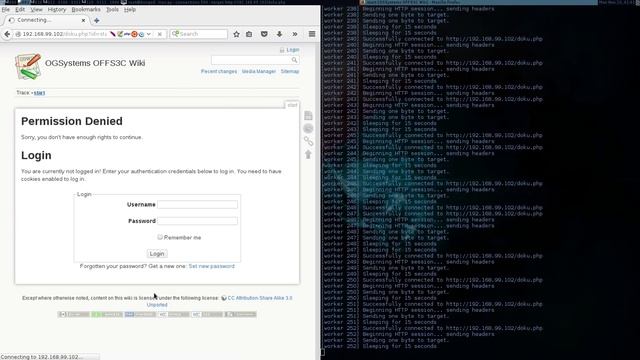Image resolution: width=640 pixels, height=360 pixels.
Task: Click the DokuWiki logo image
Action: click(28, 66)
